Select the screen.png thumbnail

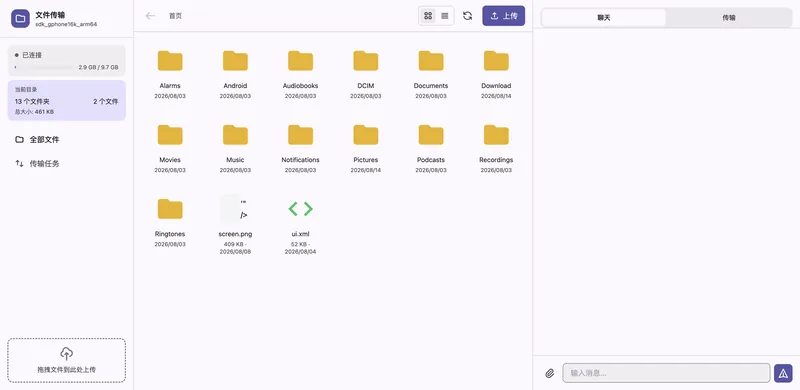click(x=235, y=209)
